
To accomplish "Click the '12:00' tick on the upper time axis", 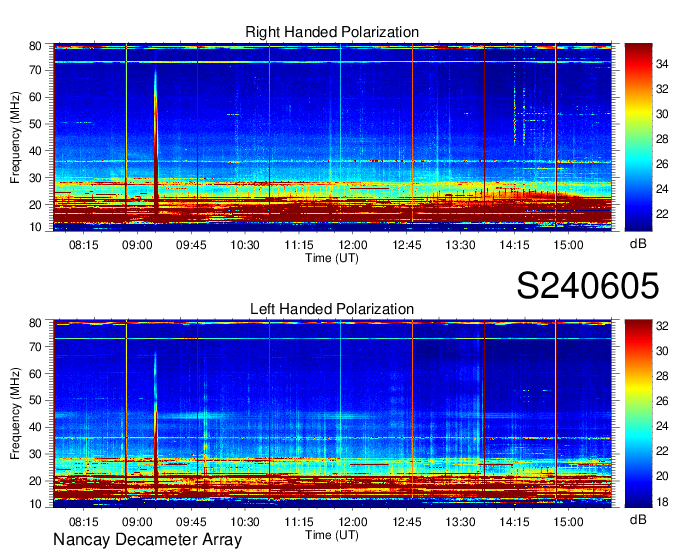I will pyautogui.click(x=353, y=245).
